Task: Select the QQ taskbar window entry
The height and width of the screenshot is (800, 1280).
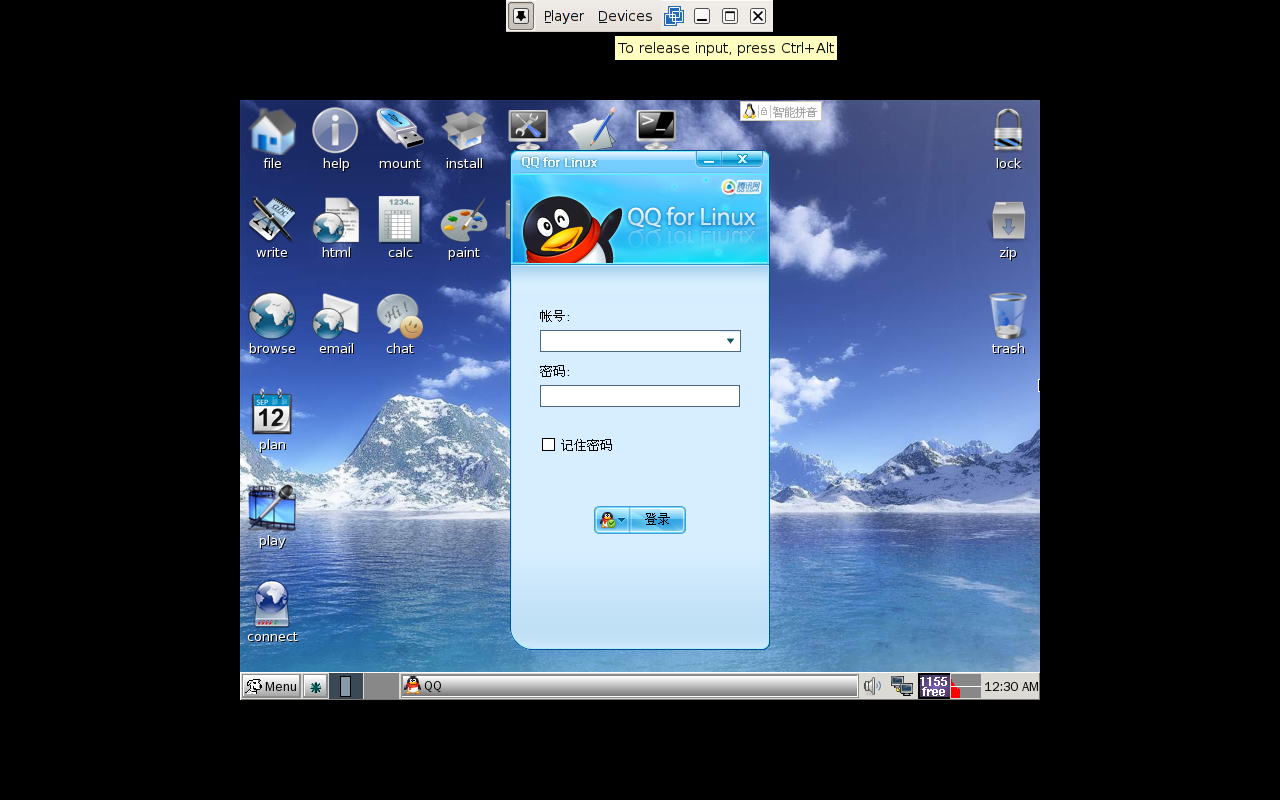Action: click(x=629, y=686)
